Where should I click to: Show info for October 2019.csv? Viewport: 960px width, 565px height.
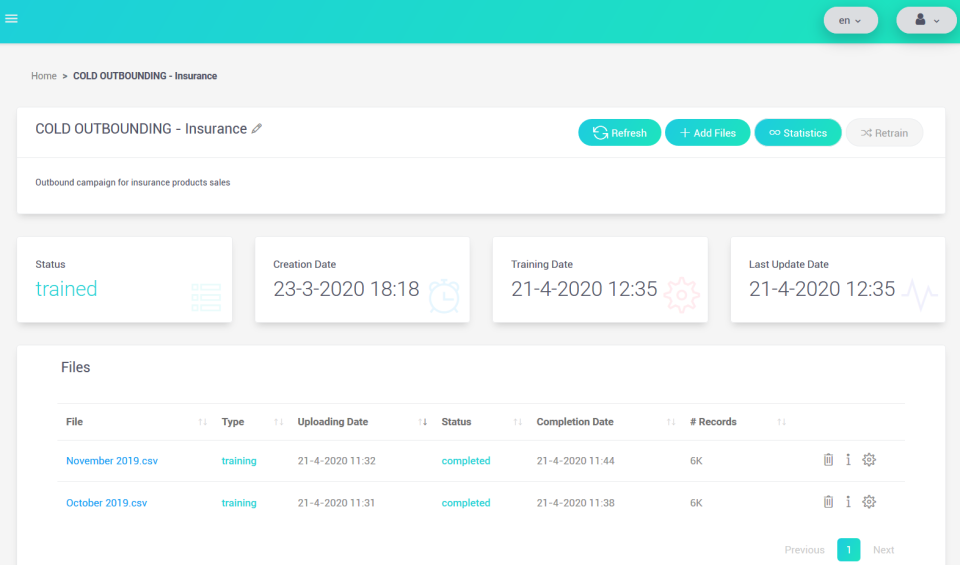[848, 502]
